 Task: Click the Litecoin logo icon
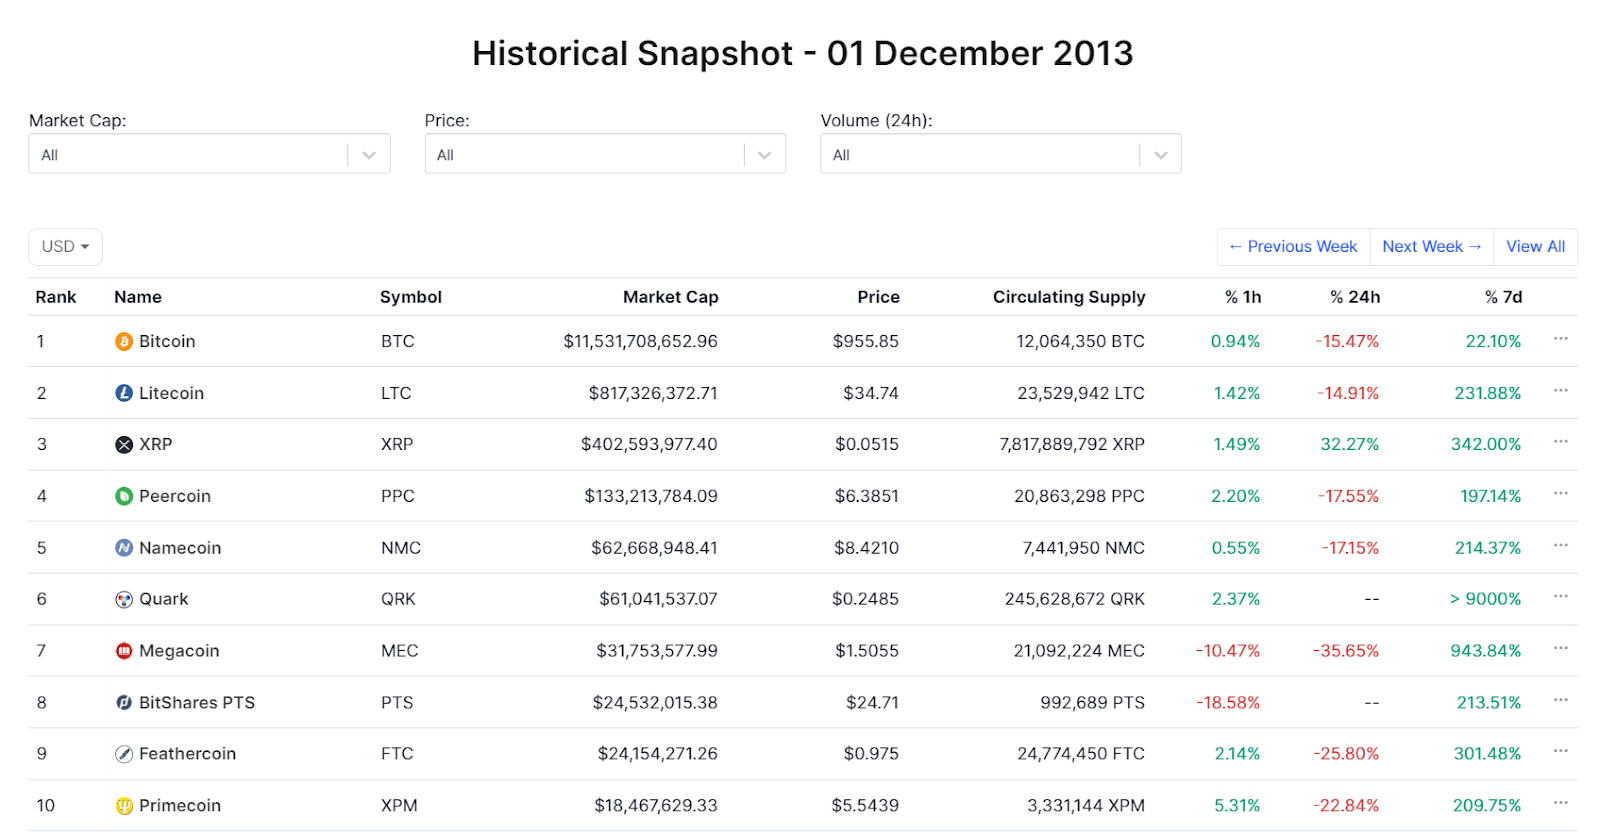(x=124, y=394)
